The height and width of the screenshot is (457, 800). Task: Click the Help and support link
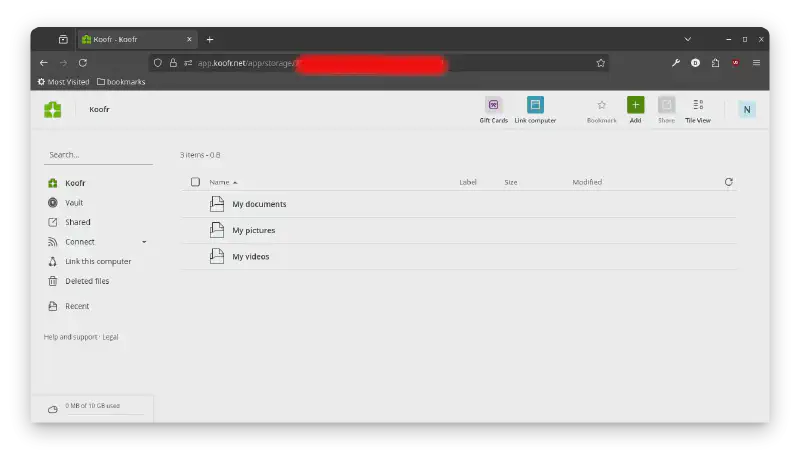70,337
